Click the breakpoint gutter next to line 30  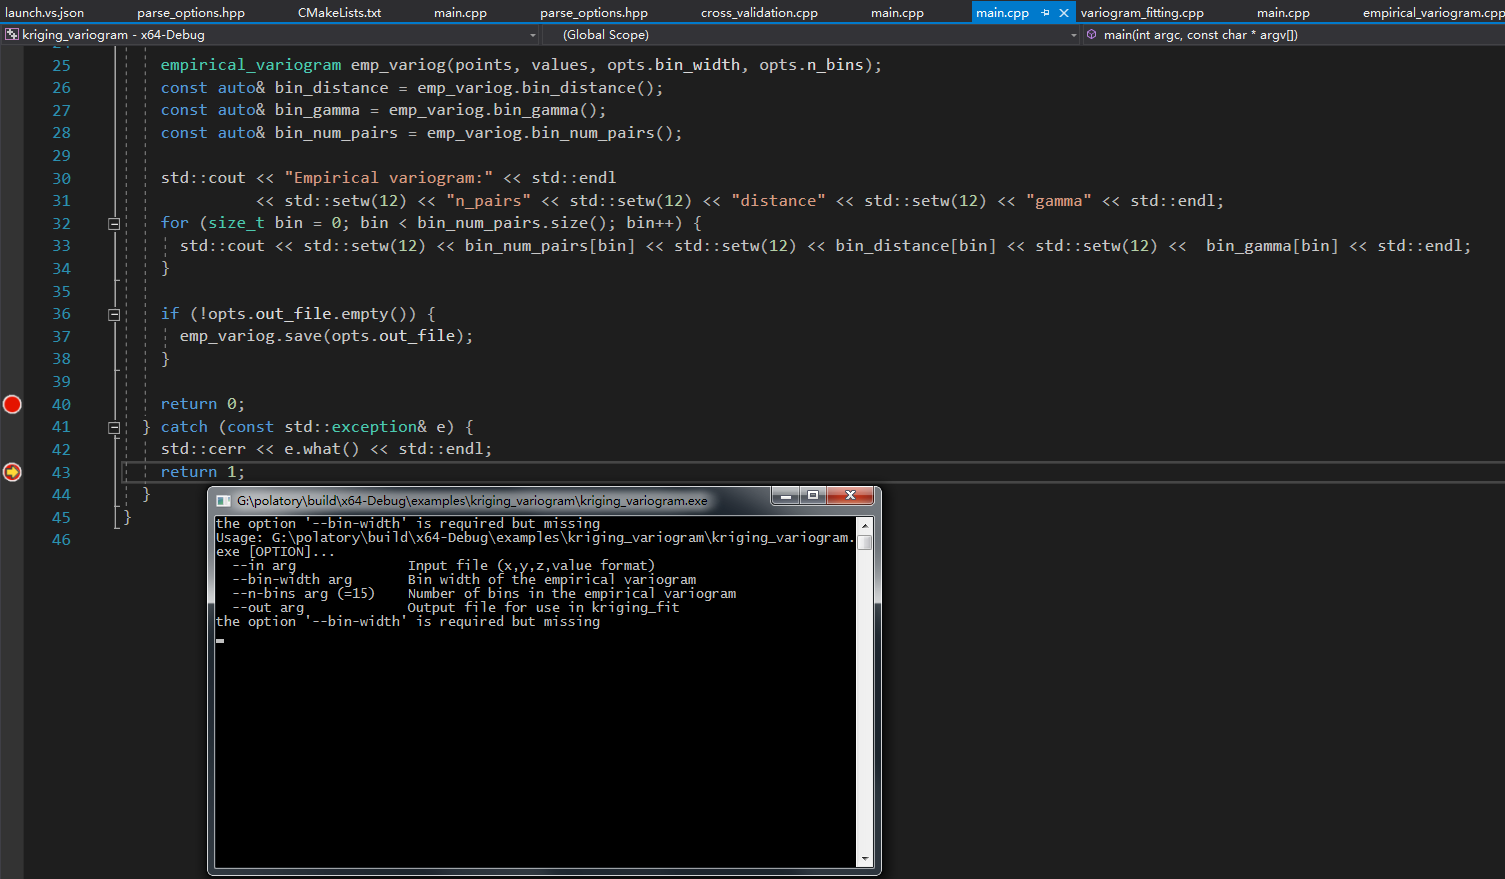click(x=12, y=177)
